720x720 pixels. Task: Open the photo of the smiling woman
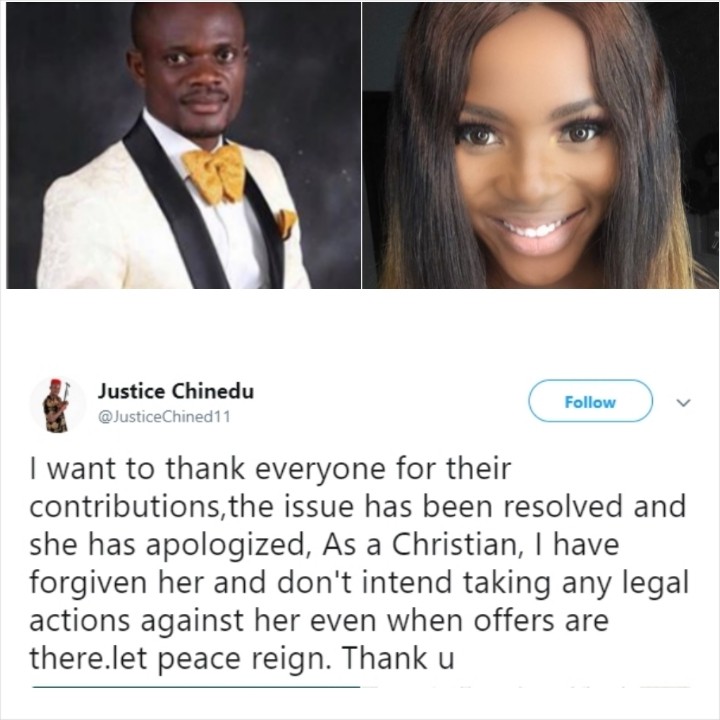coord(540,146)
